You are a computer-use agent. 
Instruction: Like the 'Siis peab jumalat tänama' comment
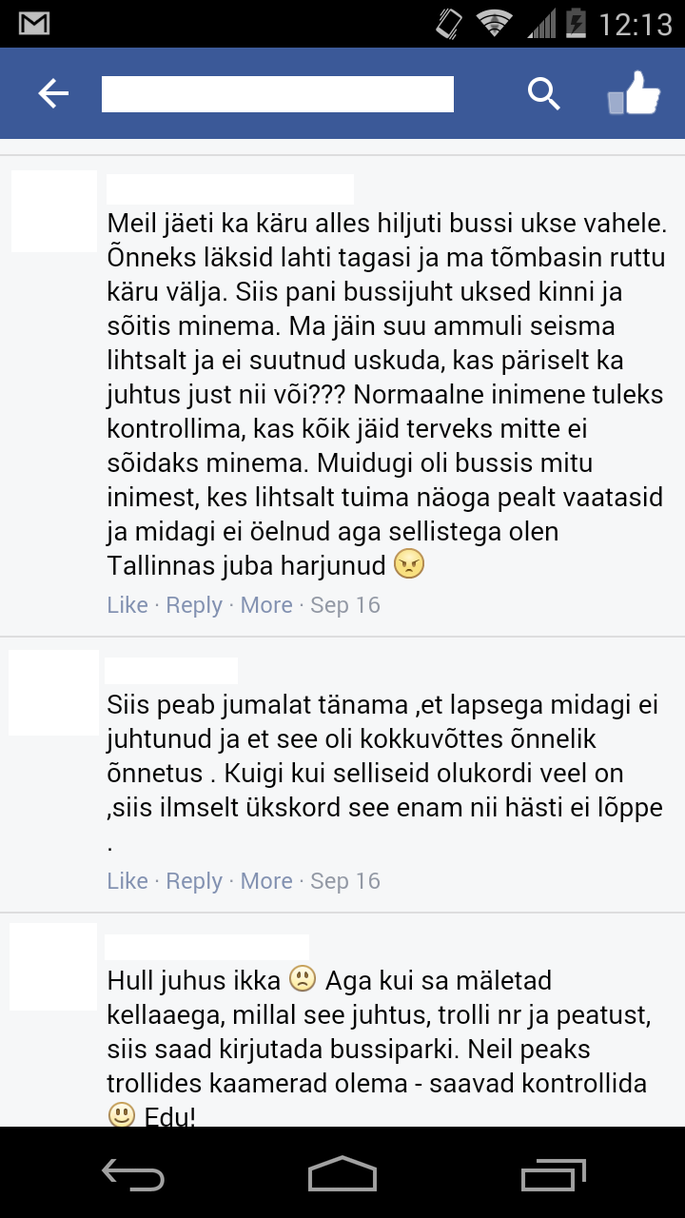click(127, 881)
